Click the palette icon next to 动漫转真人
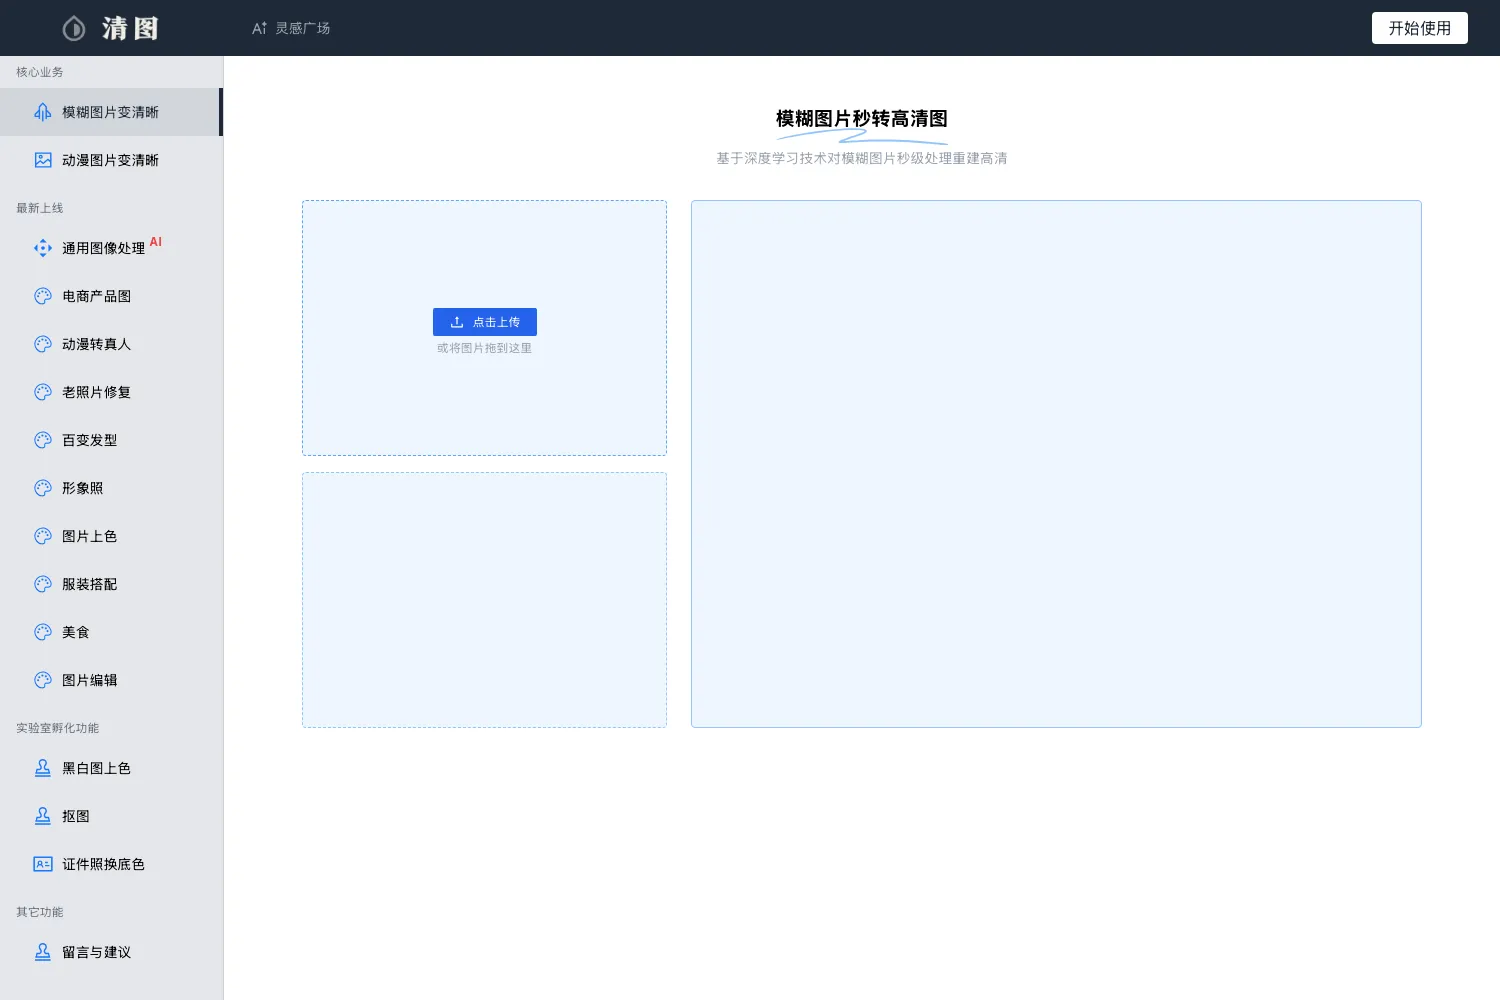The image size is (1500, 1000). coord(43,344)
